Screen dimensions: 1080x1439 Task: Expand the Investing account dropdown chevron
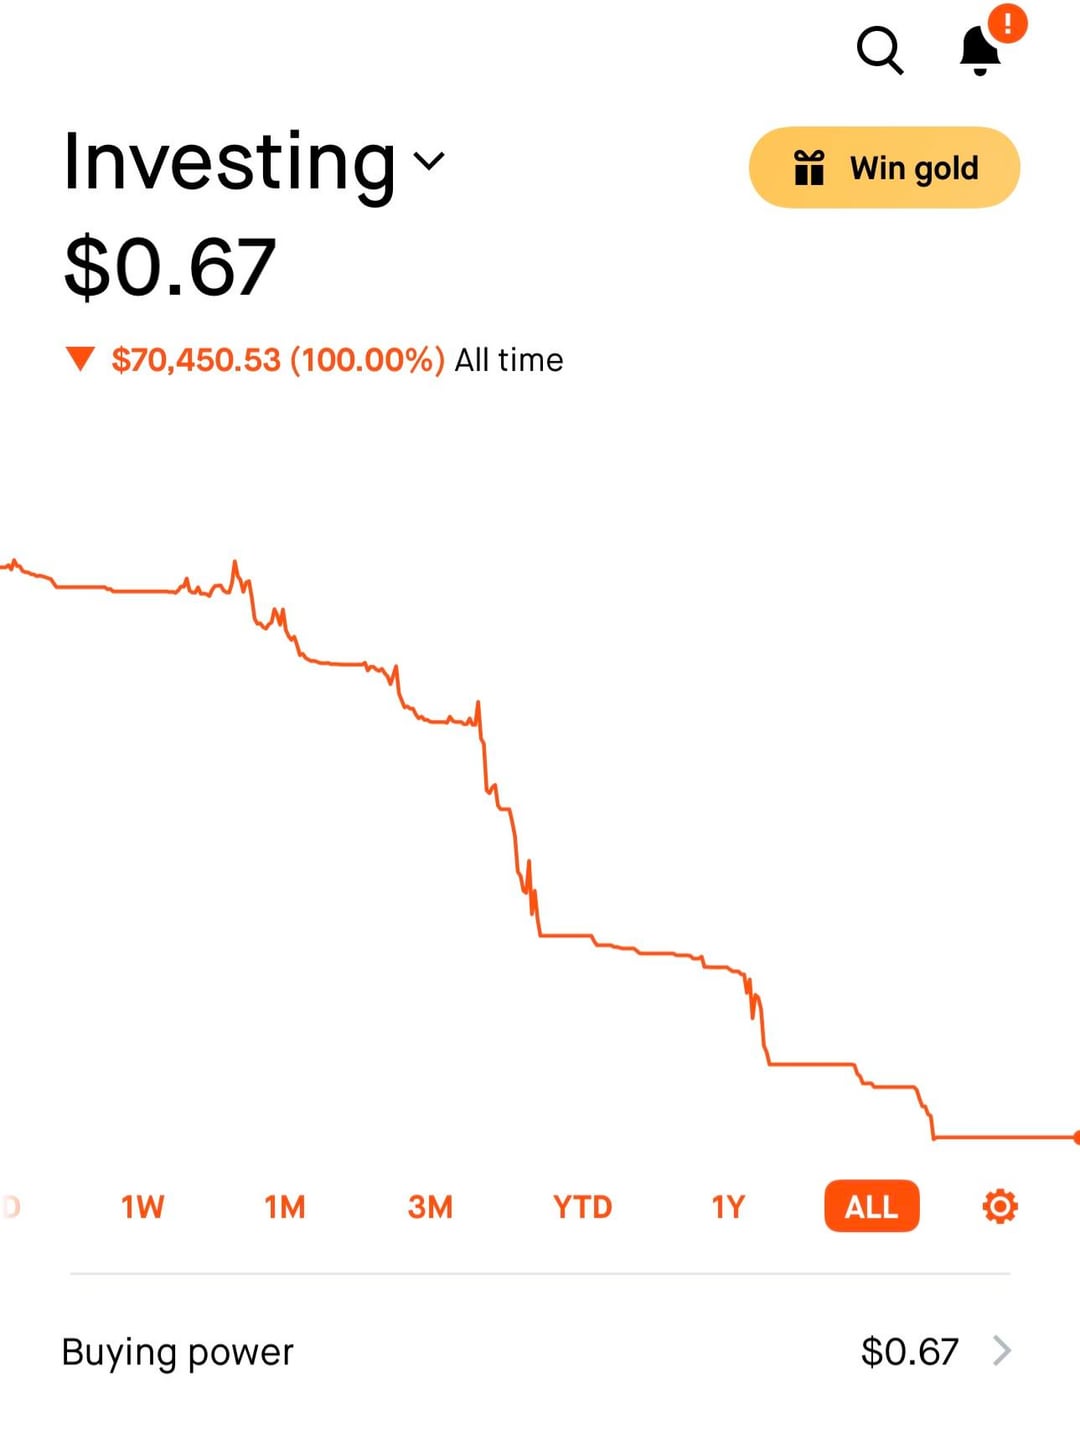point(429,161)
